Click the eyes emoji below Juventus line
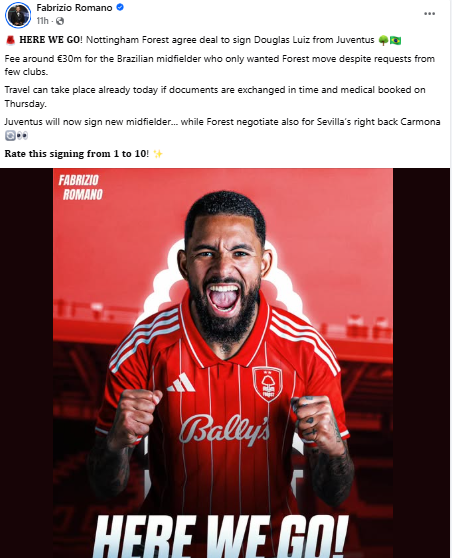 coord(22,136)
